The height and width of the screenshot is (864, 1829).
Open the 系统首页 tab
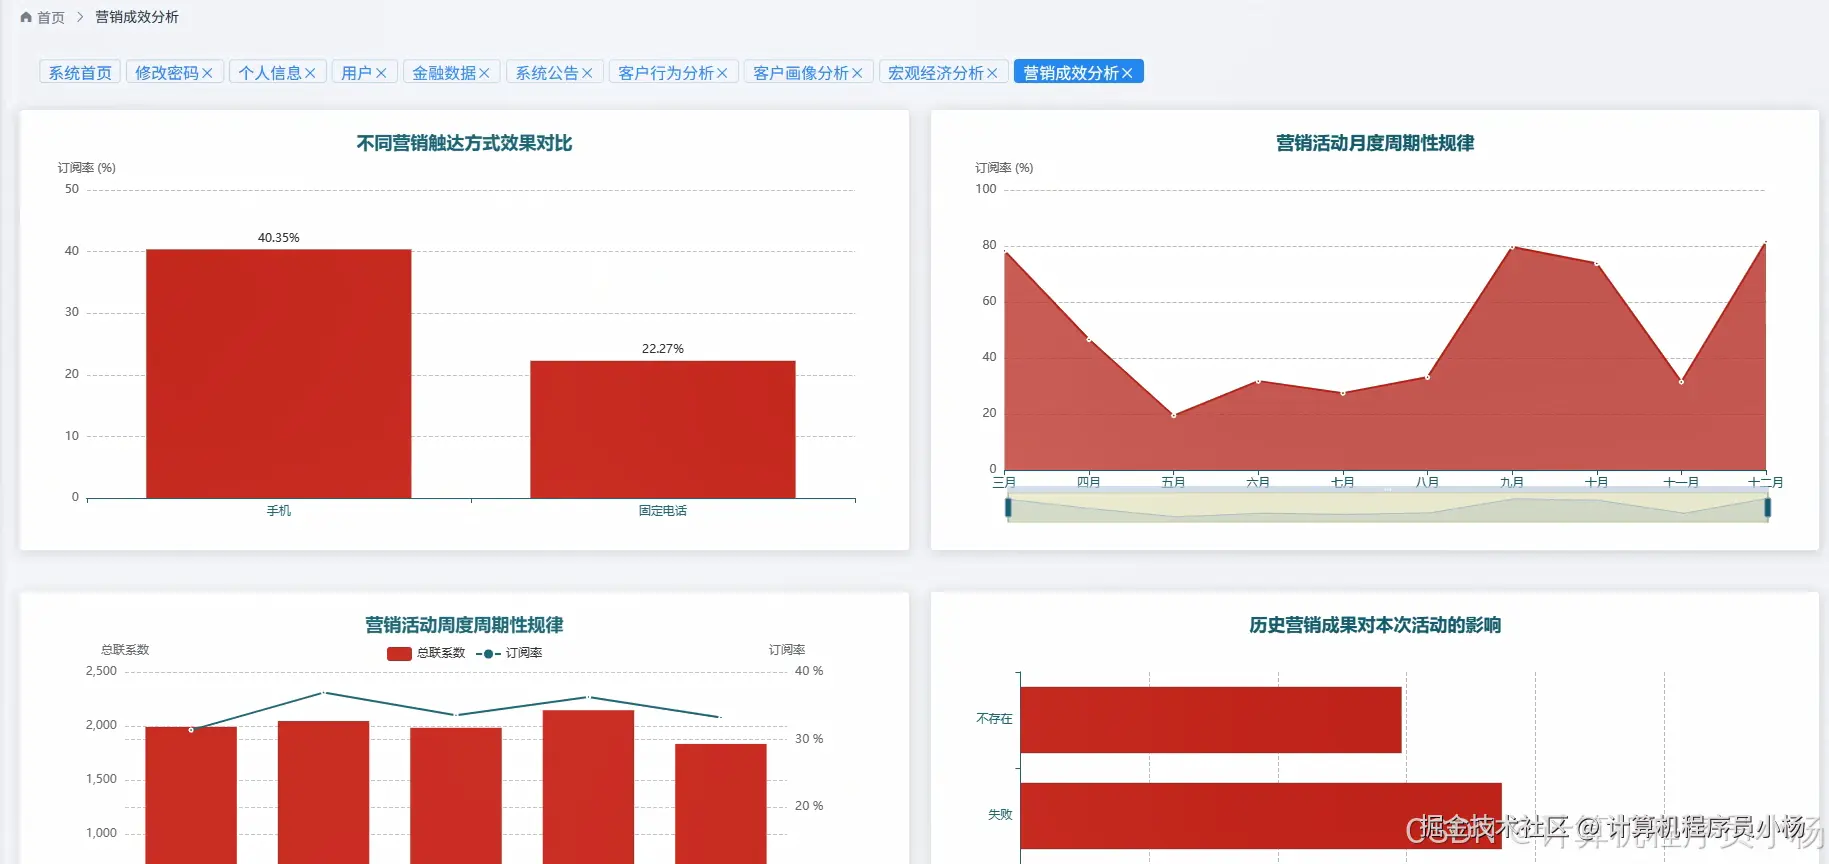pyautogui.click(x=80, y=73)
